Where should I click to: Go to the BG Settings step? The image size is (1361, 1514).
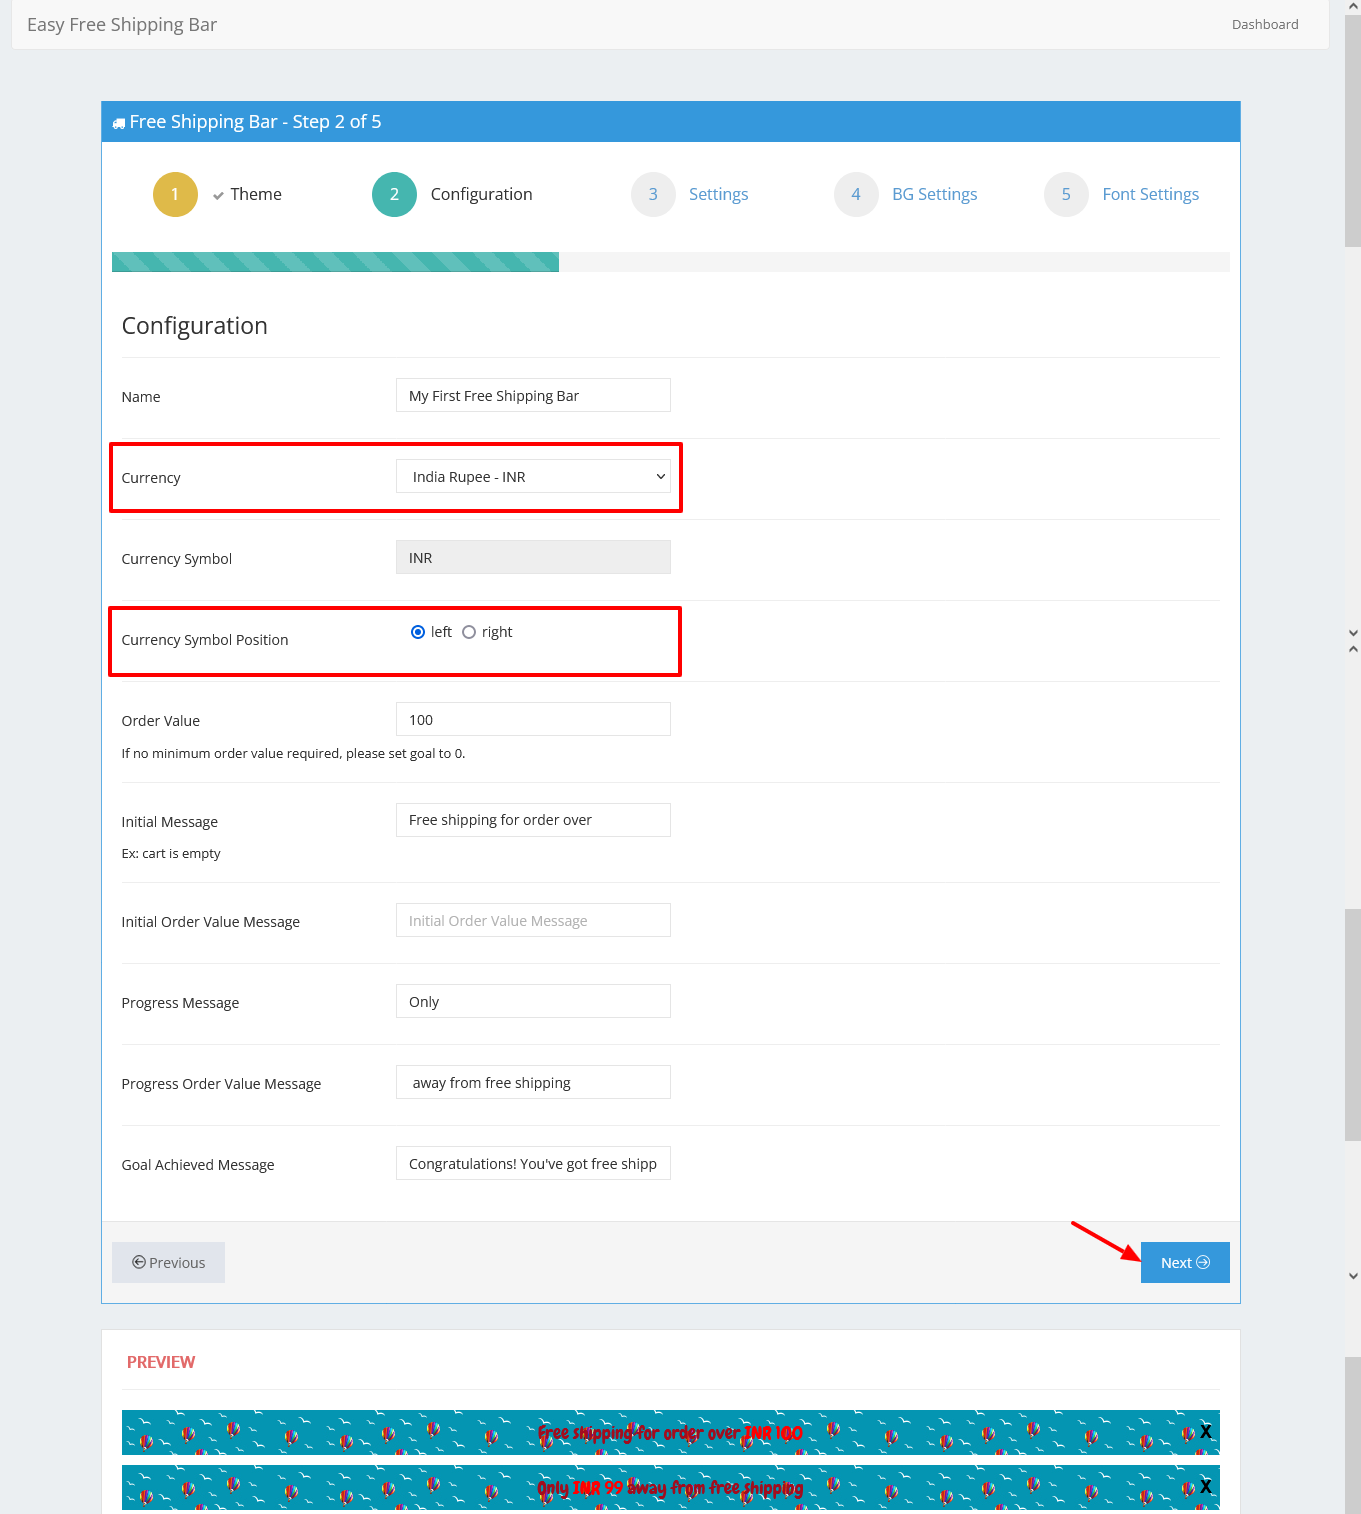(x=934, y=195)
